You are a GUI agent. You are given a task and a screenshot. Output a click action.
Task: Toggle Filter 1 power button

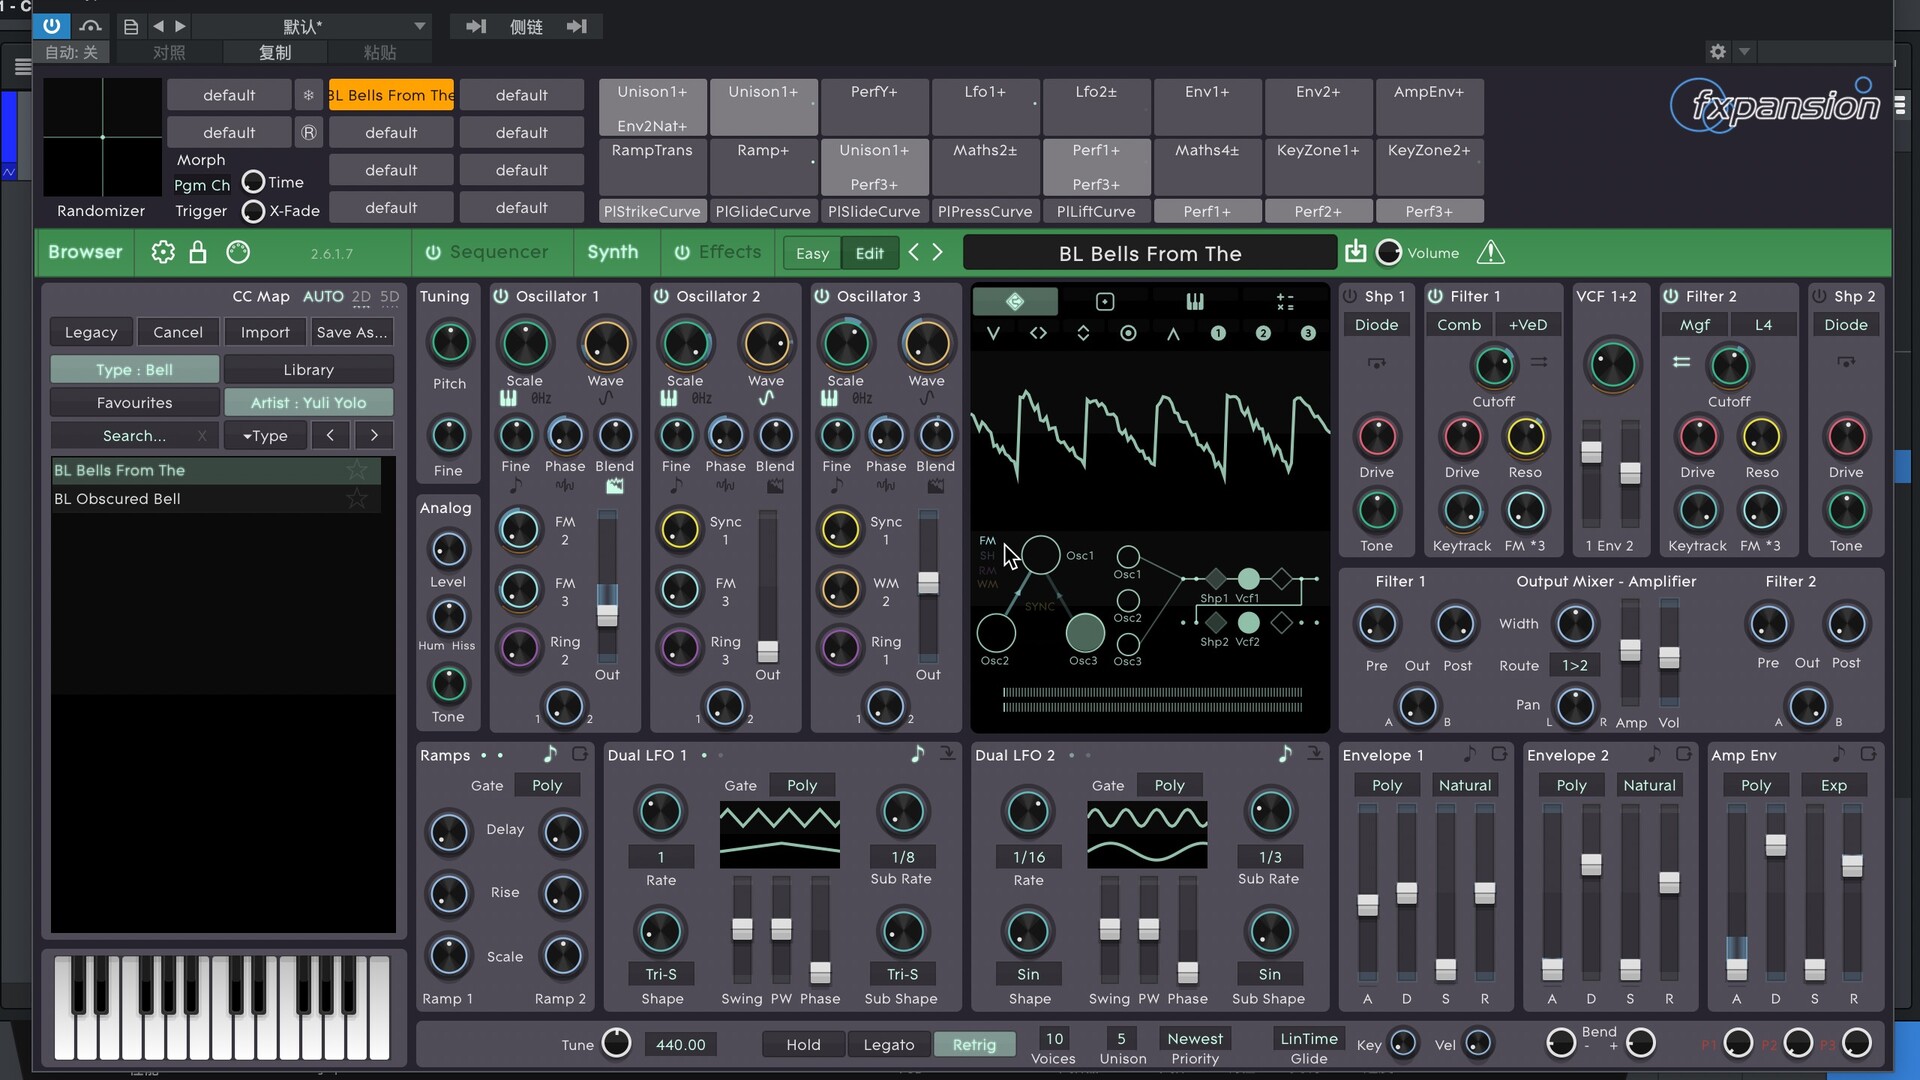pyautogui.click(x=1435, y=296)
